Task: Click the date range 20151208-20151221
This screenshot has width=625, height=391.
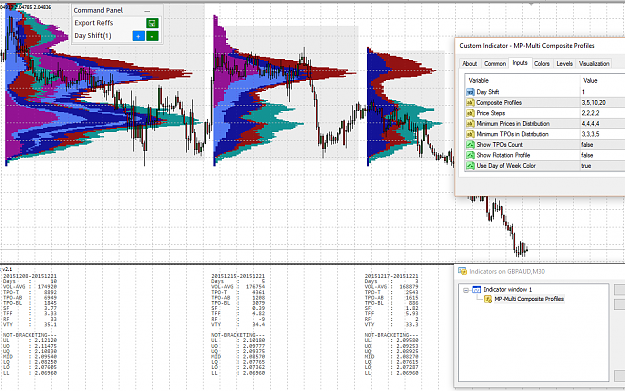Action: [30, 276]
